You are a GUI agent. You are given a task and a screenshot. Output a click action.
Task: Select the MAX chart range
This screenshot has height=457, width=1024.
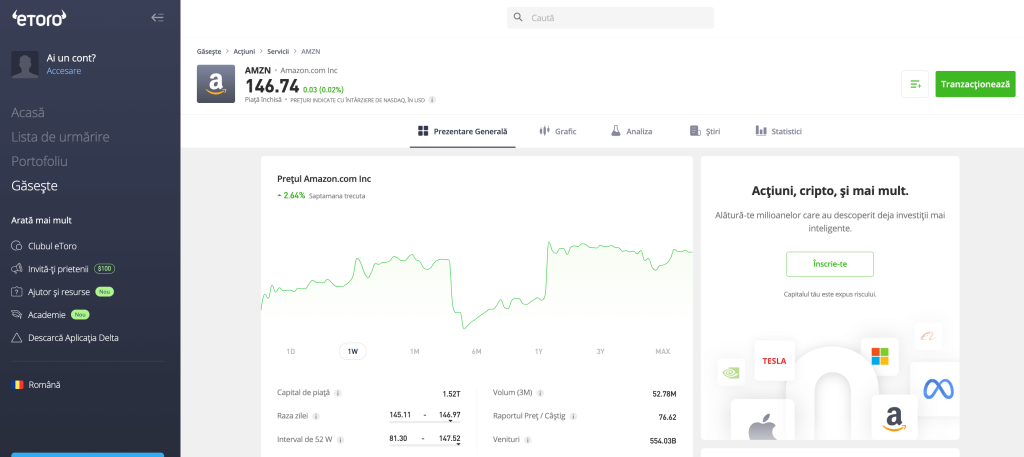[x=662, y=351]
